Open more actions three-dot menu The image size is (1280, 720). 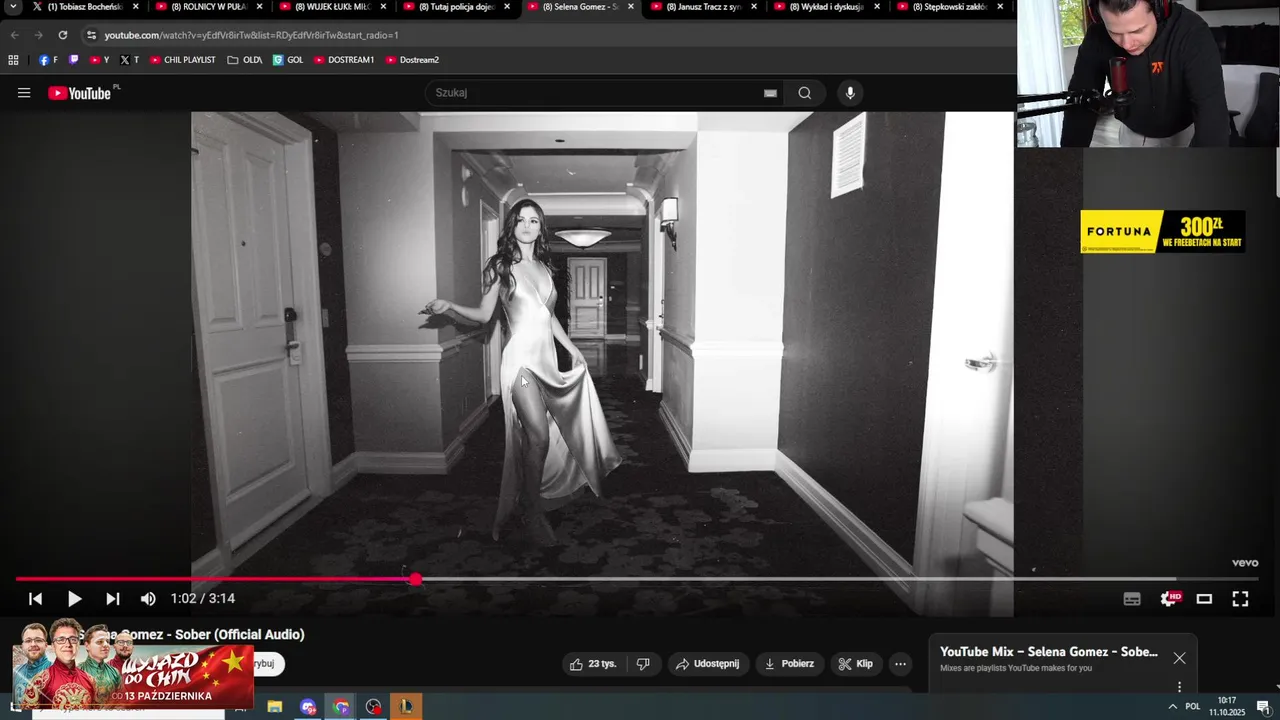tap(900, 664)
